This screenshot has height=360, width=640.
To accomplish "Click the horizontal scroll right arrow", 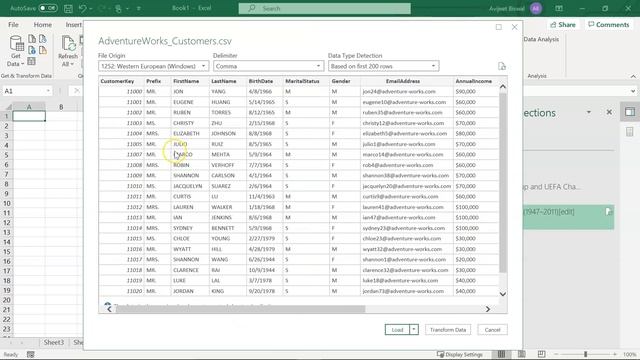I will click(487, 309).
